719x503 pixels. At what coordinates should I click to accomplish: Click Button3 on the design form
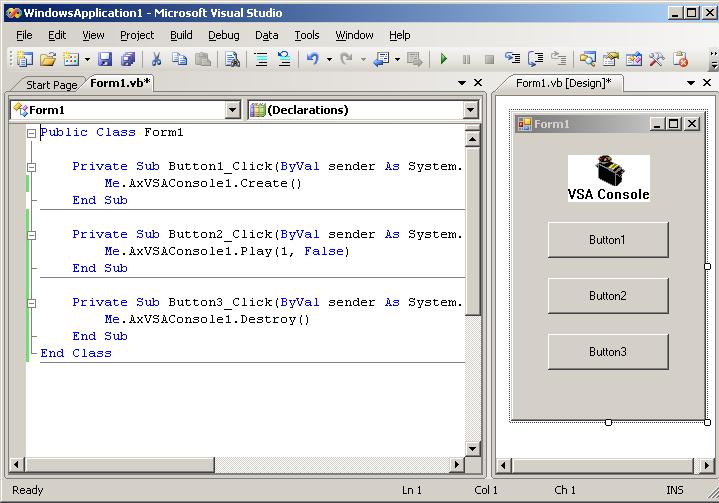point(608,352)
